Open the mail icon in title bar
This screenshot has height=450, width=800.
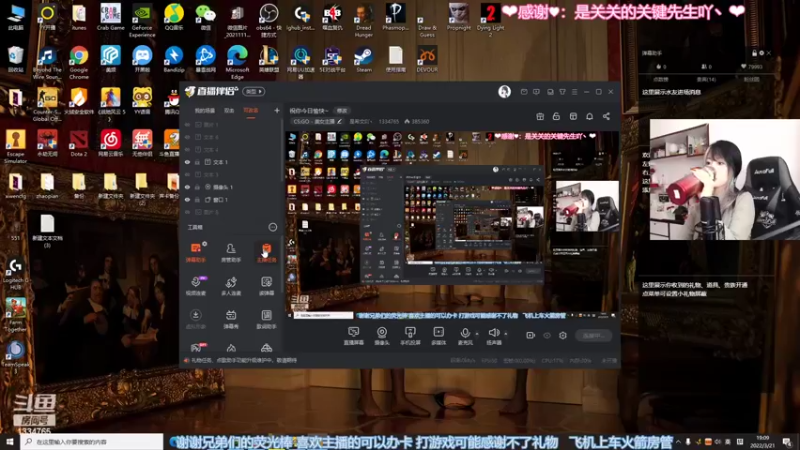pos(524,92)
